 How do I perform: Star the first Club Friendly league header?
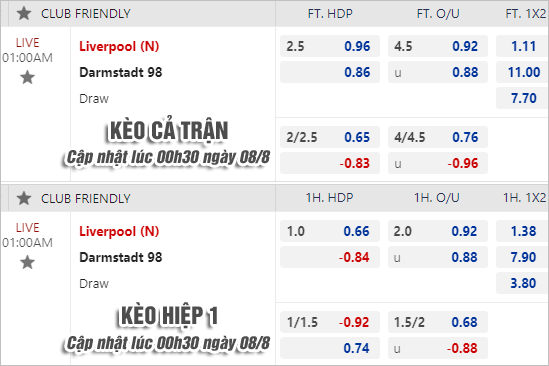[x=24, y=14]
